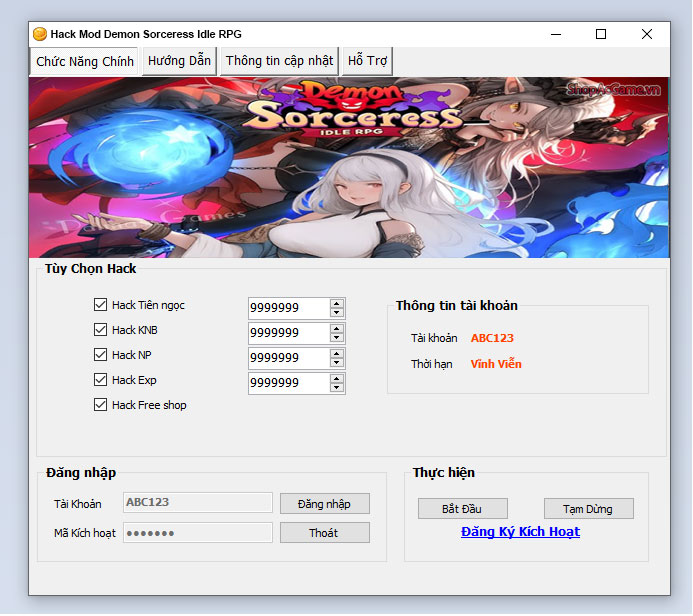The width and height of the screenshot is (693, 616).
Task: Decrease the Hack NP value with down arrow
Action: (337, 362)
